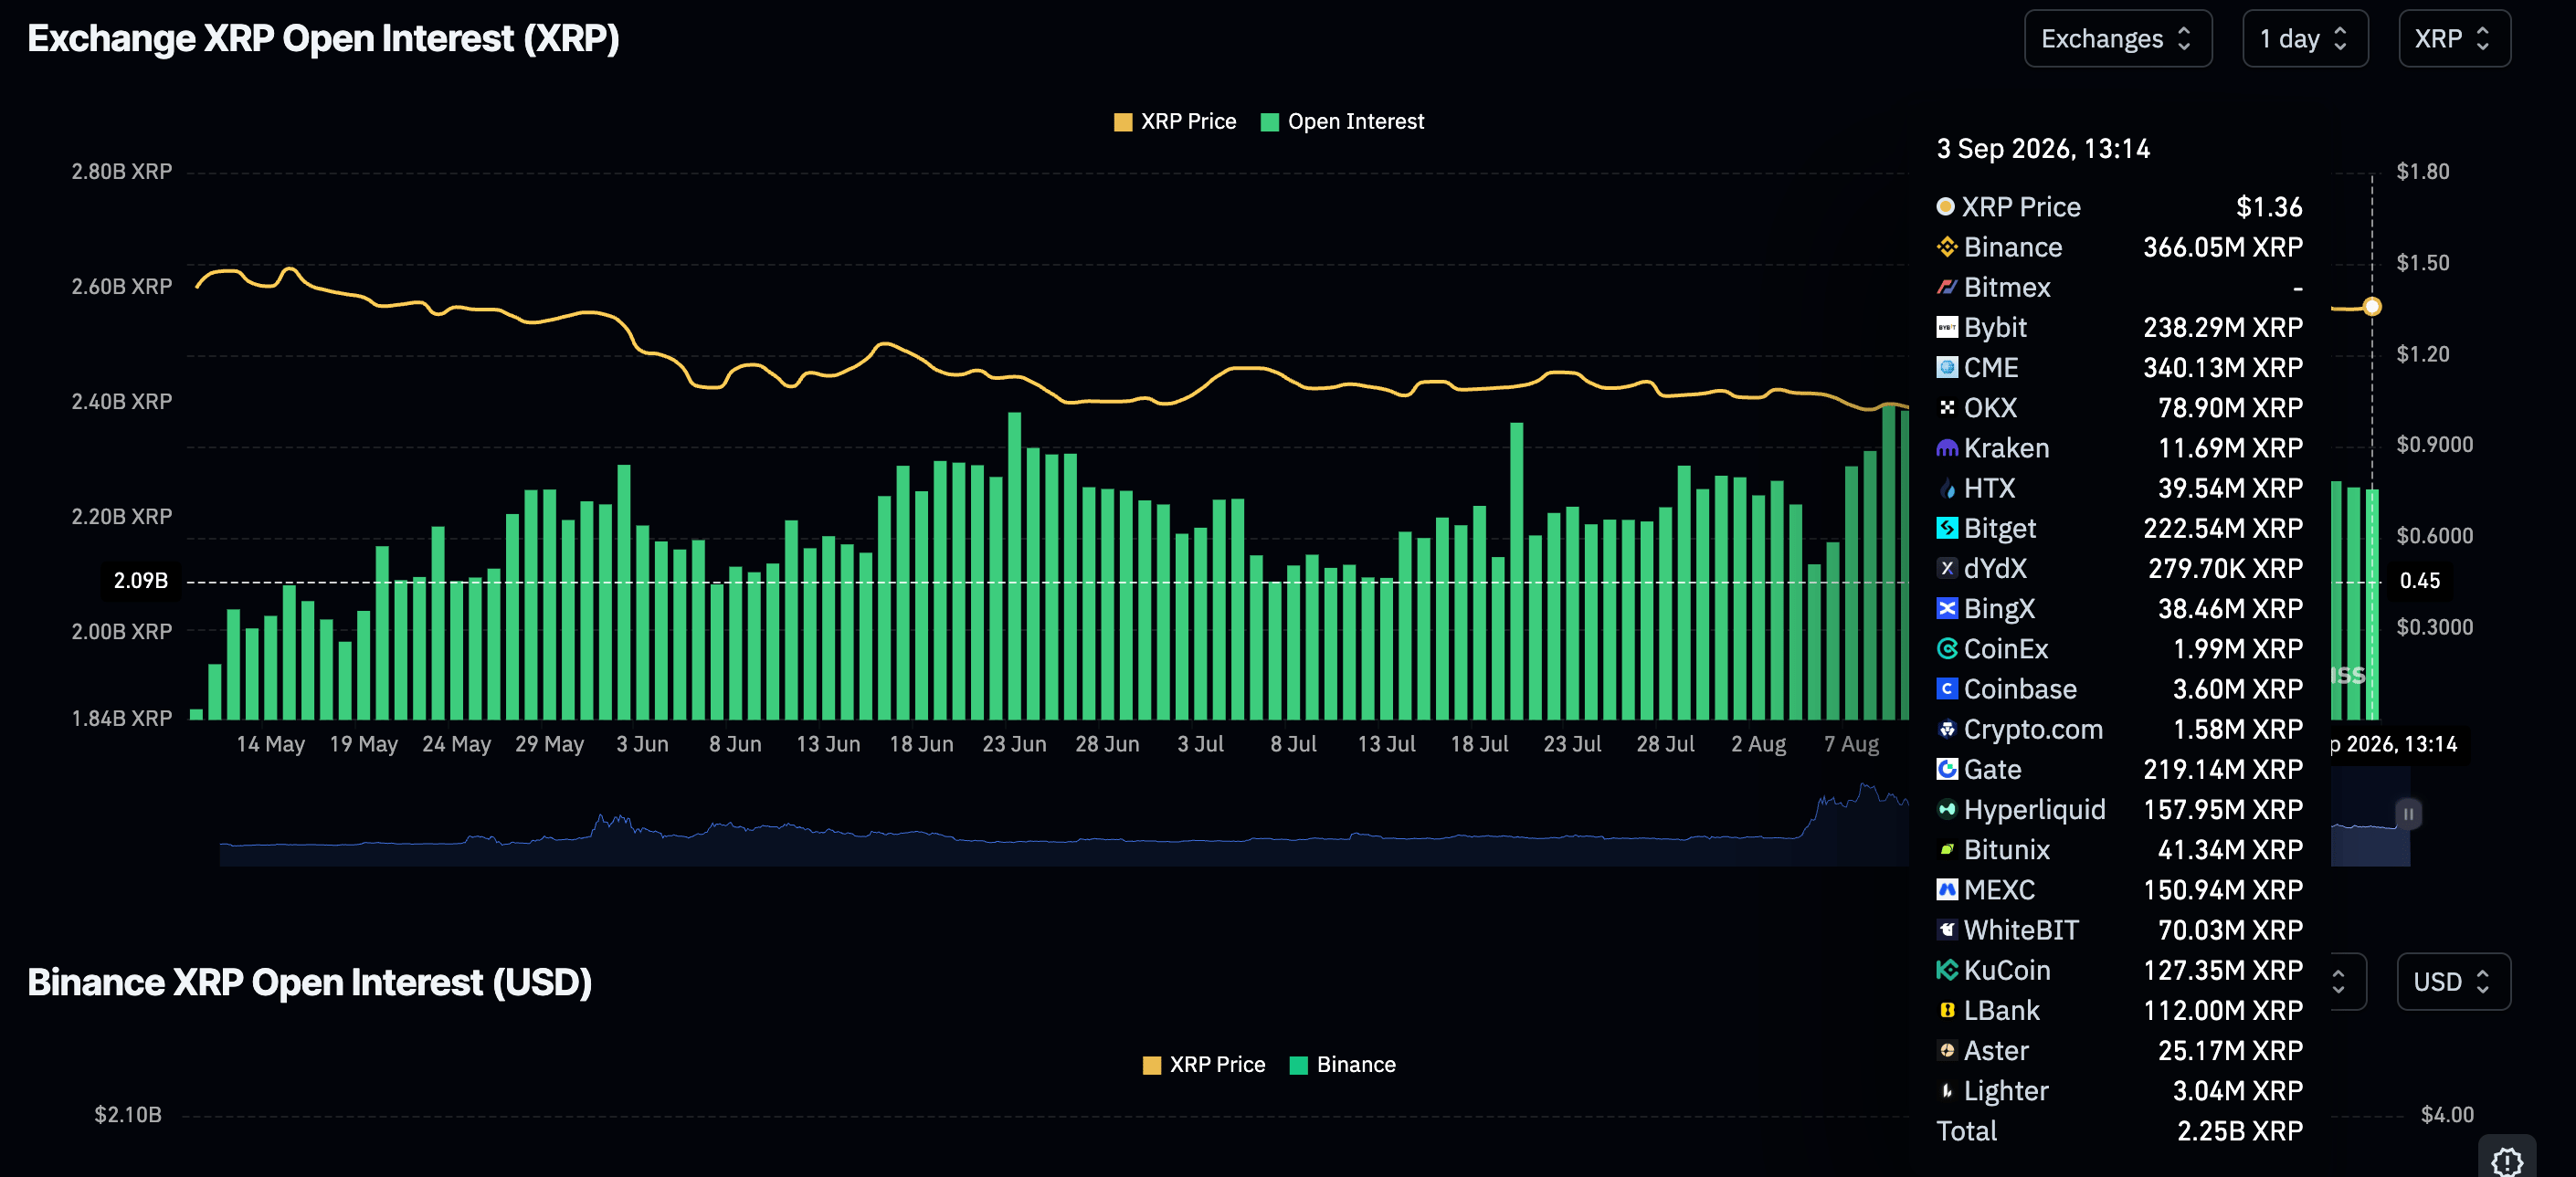Click the BingX logo icon
Viewport: 2576px width, 1177px height.
pos(1946,608)
